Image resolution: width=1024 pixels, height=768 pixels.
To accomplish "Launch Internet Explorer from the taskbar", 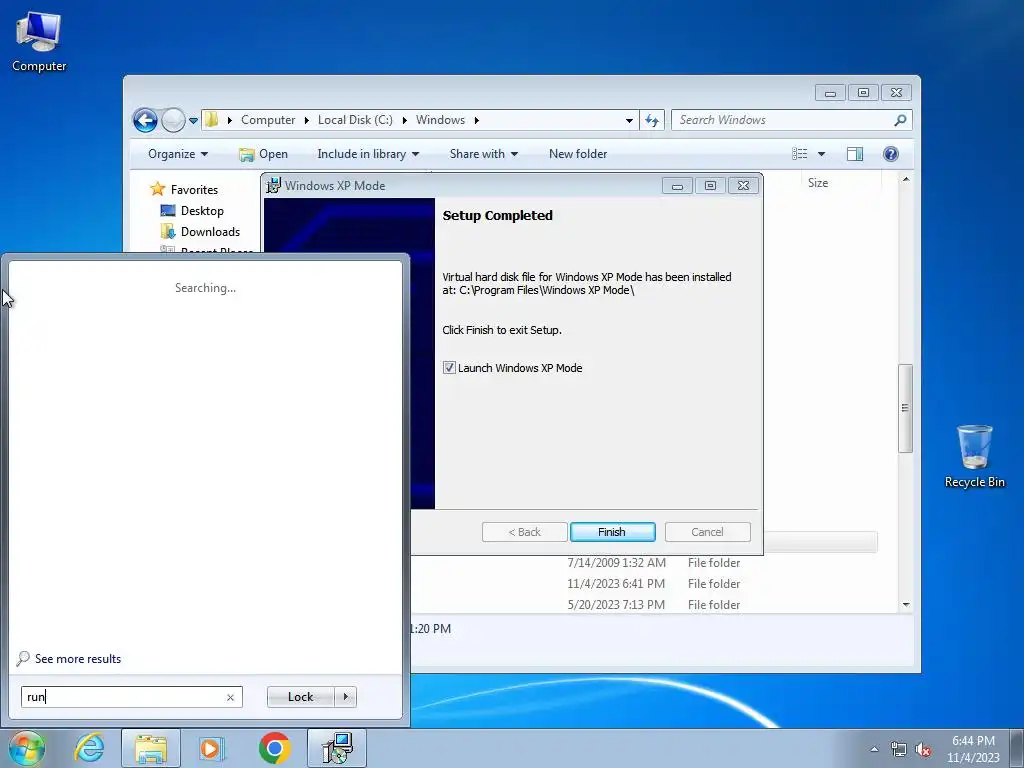I will click(89, 748).
